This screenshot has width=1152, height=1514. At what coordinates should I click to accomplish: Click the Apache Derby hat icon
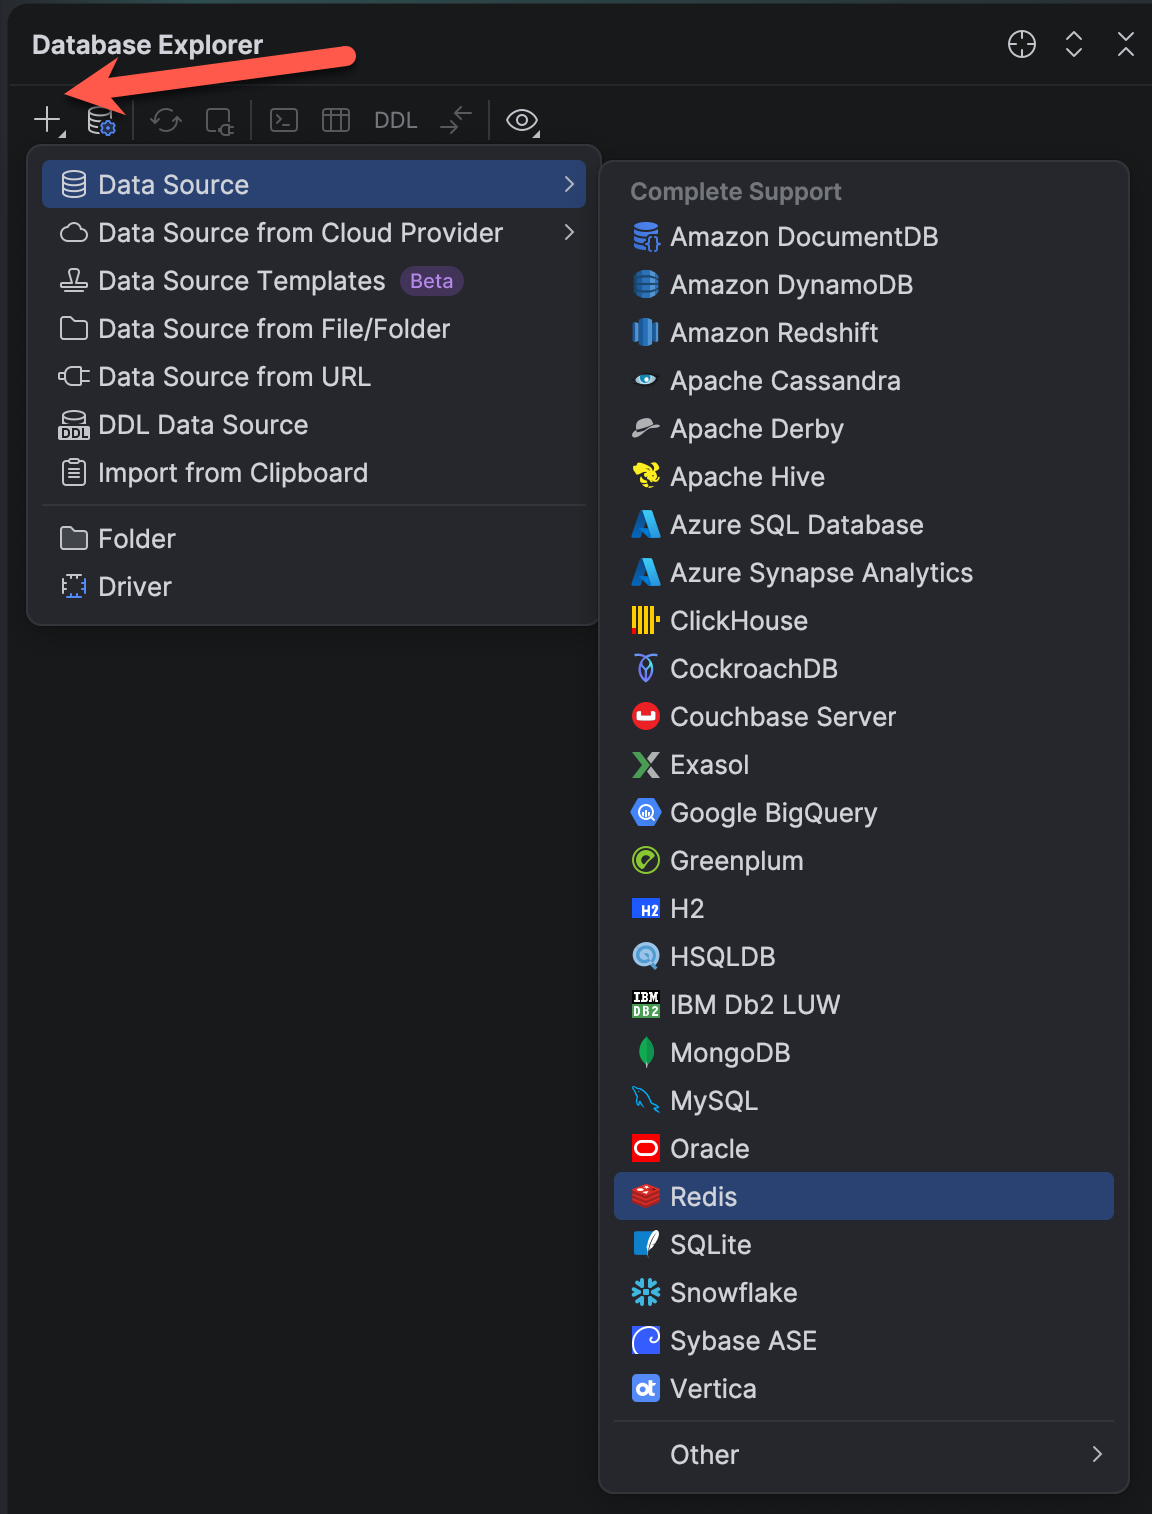coord(646,429)
